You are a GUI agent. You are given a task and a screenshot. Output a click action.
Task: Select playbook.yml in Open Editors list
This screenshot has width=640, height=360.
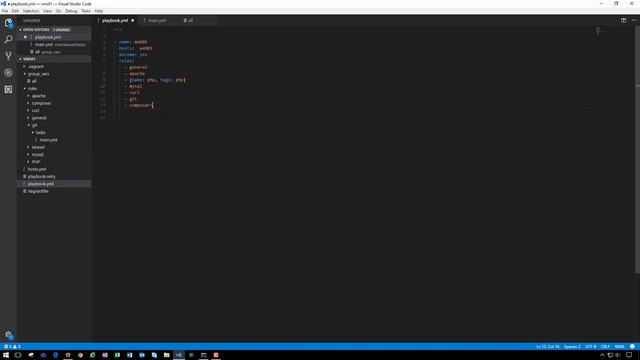point(54,37)
